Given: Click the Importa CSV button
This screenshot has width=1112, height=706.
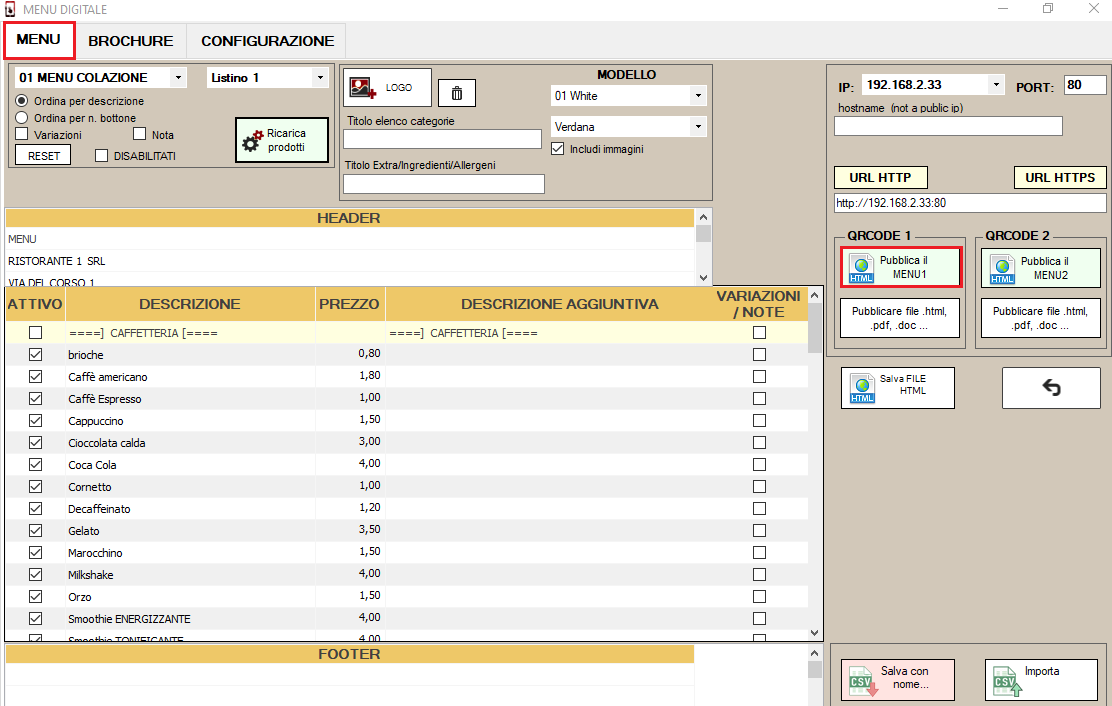Looking at the screenshot, I should 1040,679.
